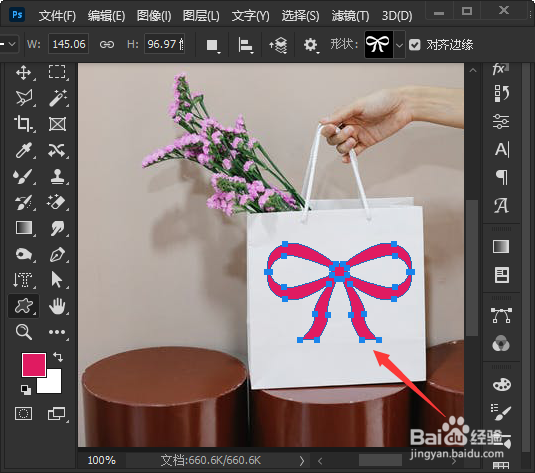Select the Magic Wand tool
This screenshot has height=473, width=535.
[x=57, y=98]
